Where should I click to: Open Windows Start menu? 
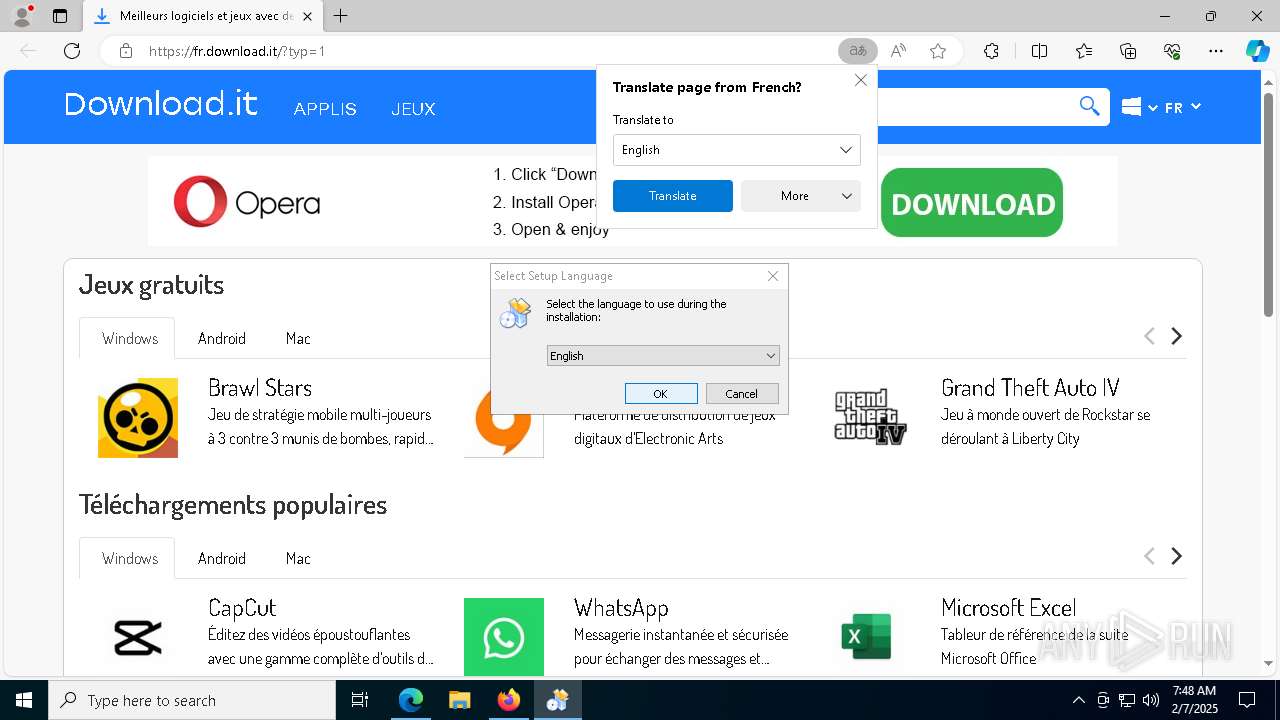pyautogui.click(x=24, y=700)
